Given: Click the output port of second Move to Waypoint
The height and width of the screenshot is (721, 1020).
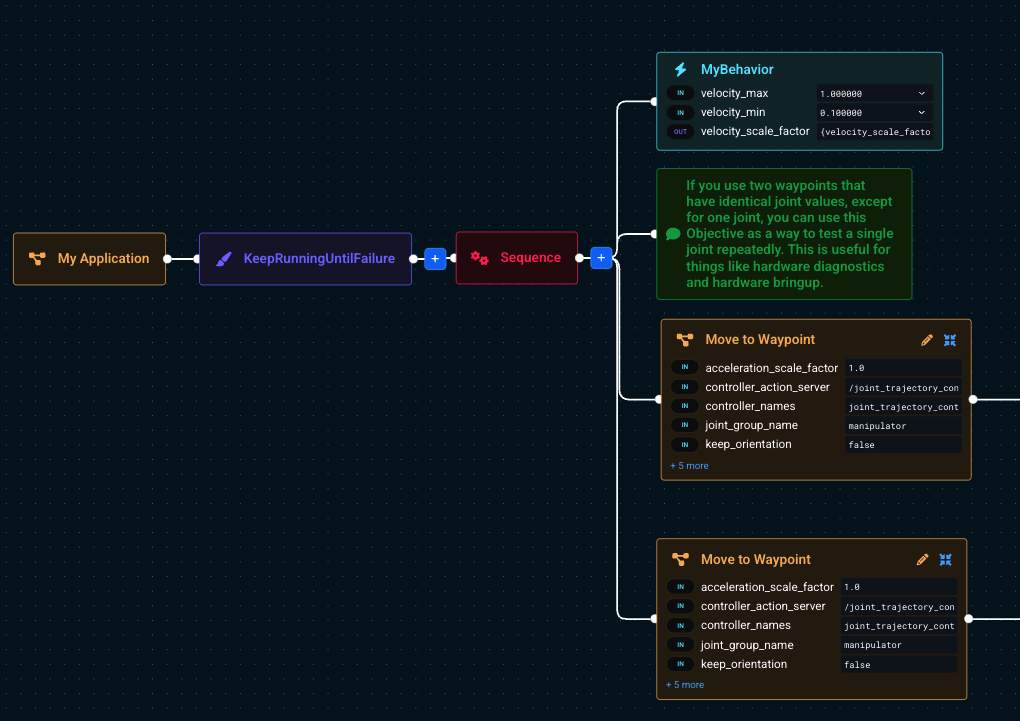Looking at the screenshot, I should click(x=969, y=619).
